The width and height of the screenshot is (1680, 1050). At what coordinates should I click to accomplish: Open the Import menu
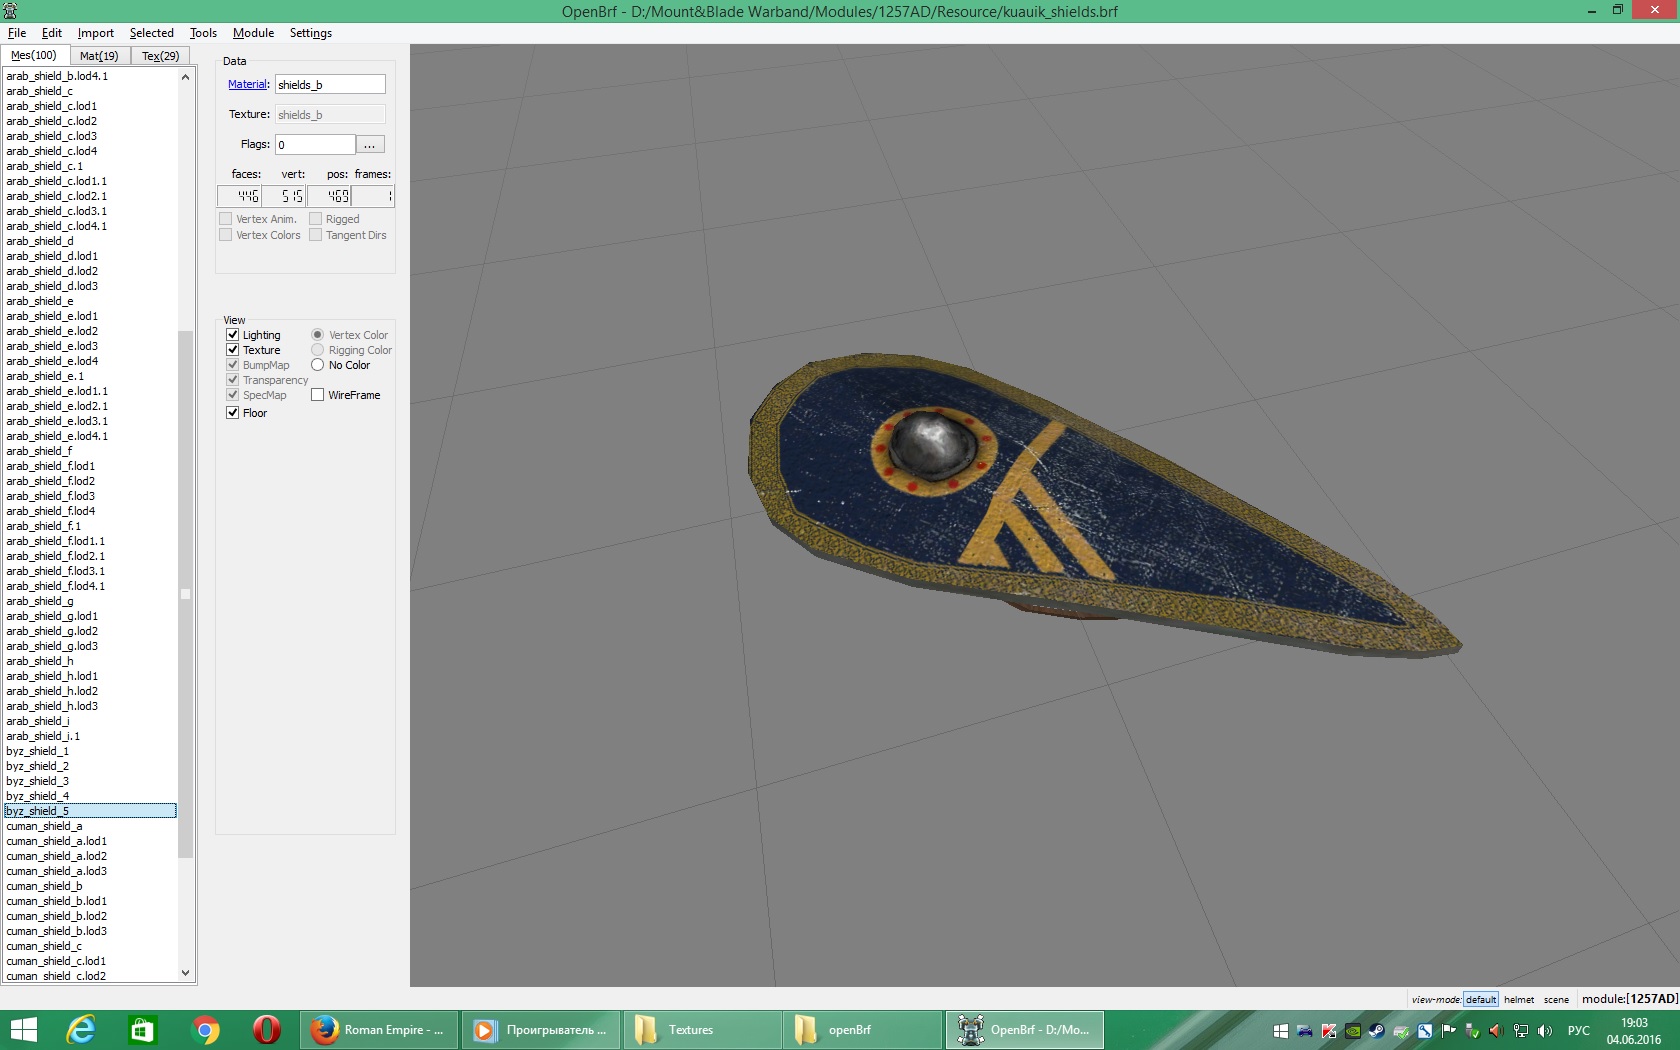tap(96, 33)
